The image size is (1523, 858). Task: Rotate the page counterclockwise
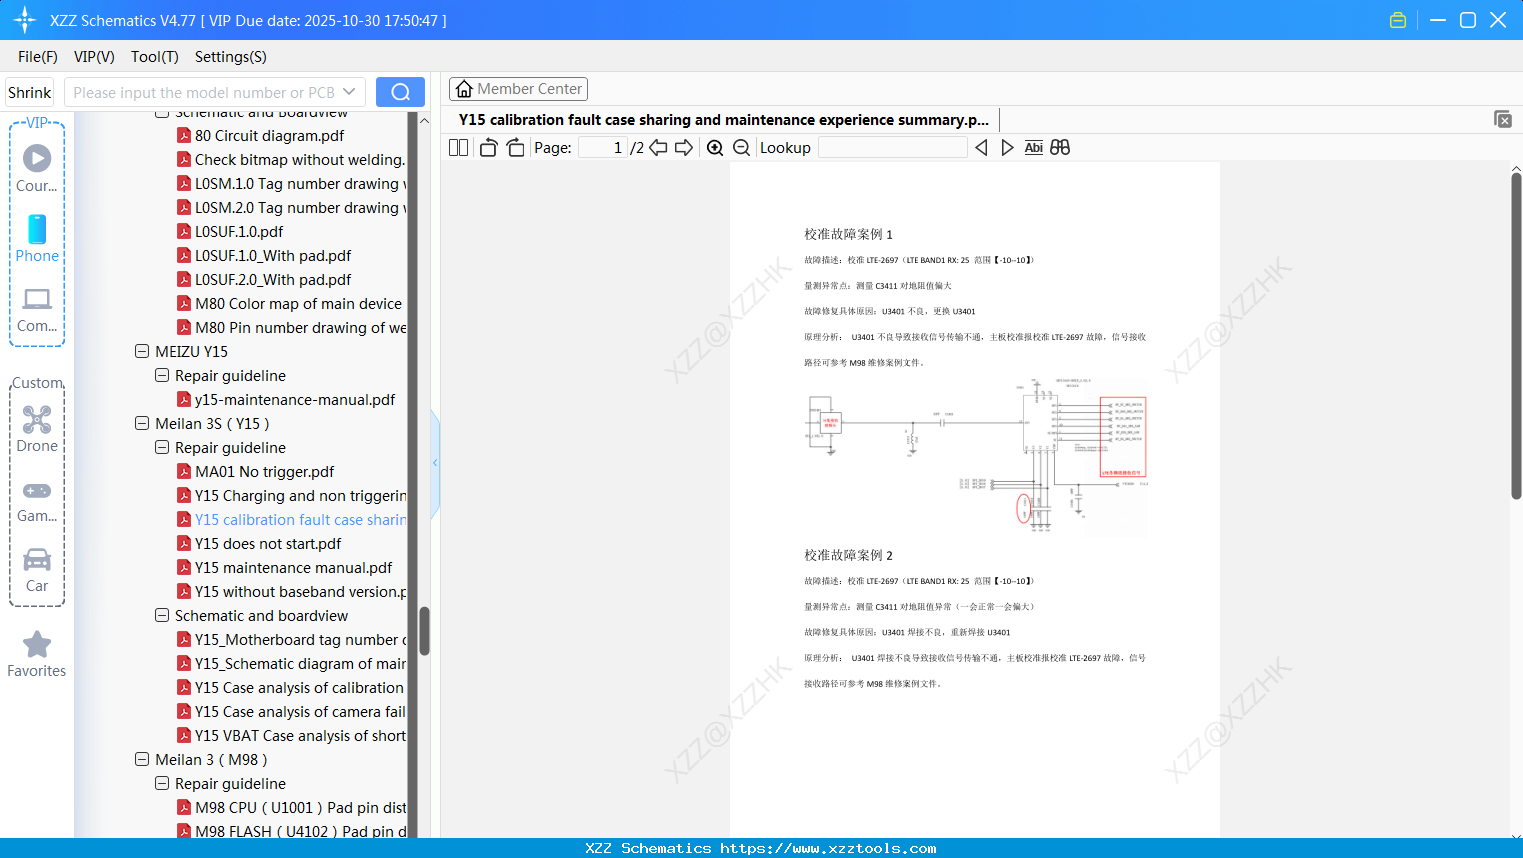(x=488, y=148)
